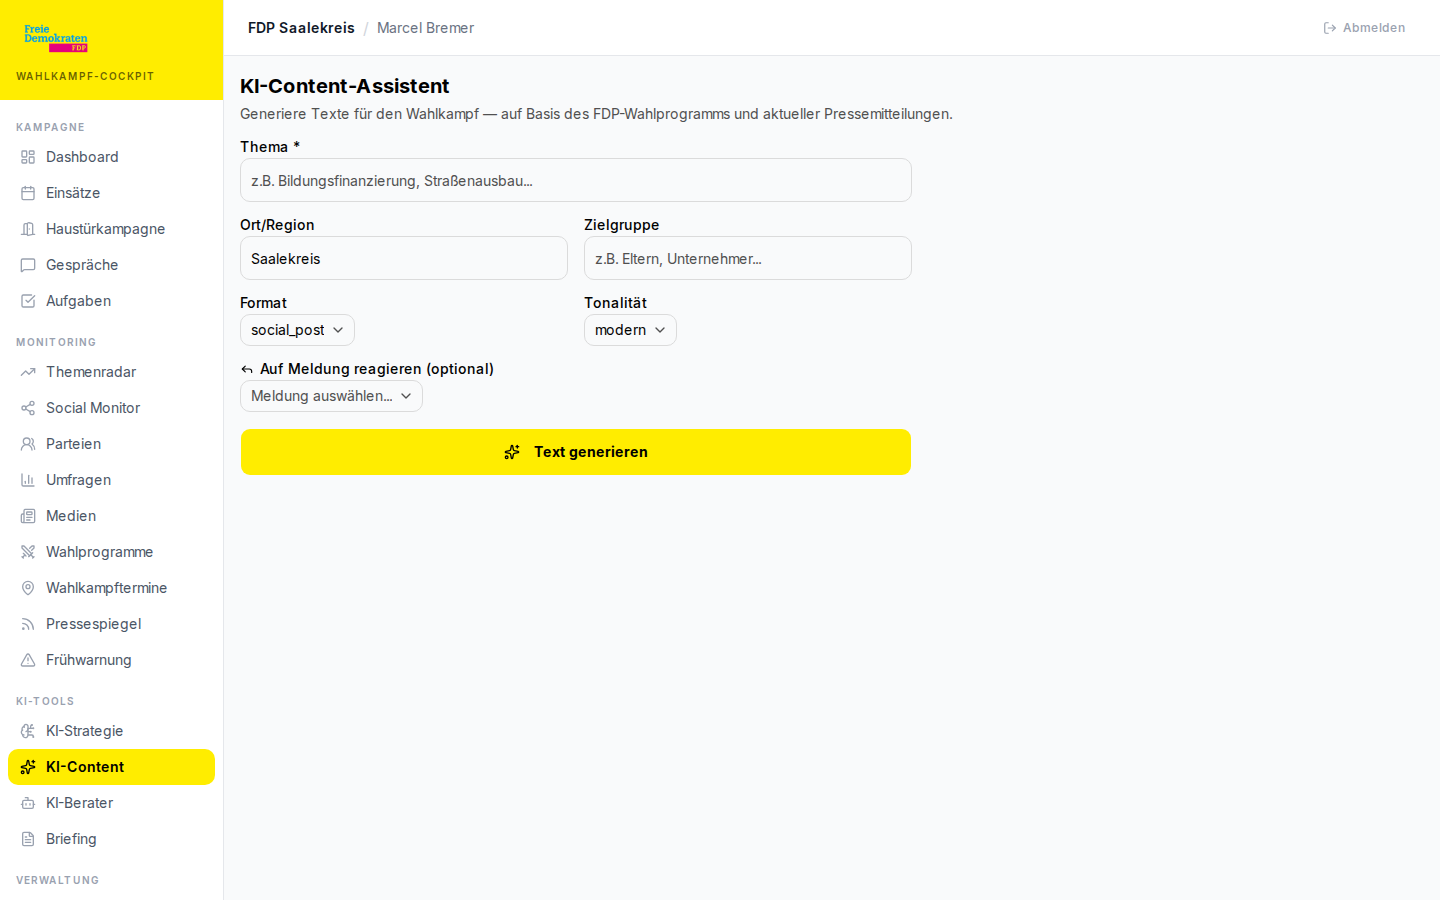
Task: Click the Frühwarnung warning triangle icon
Action: click(x=28, y=660)
